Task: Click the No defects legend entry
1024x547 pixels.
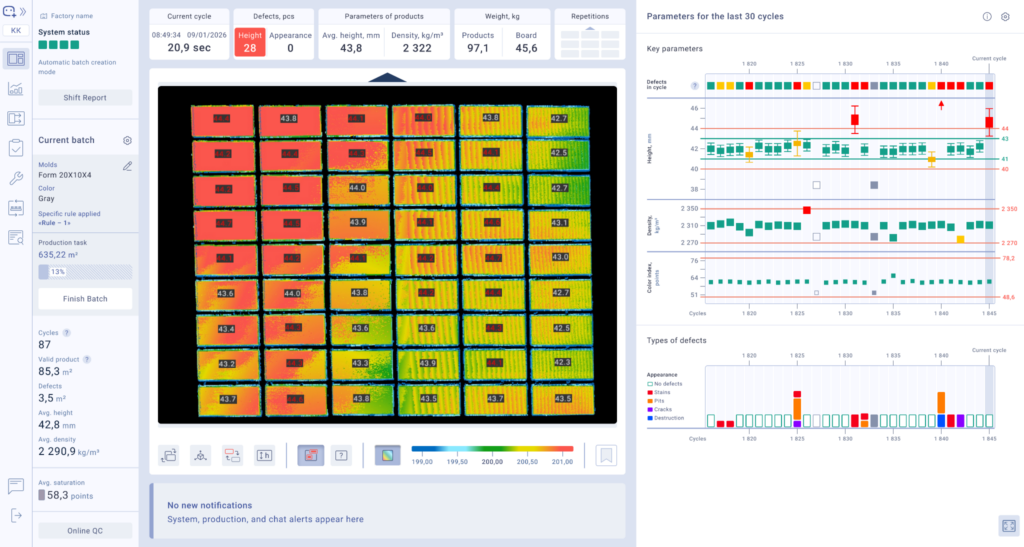Action: [x=664, y=384]
